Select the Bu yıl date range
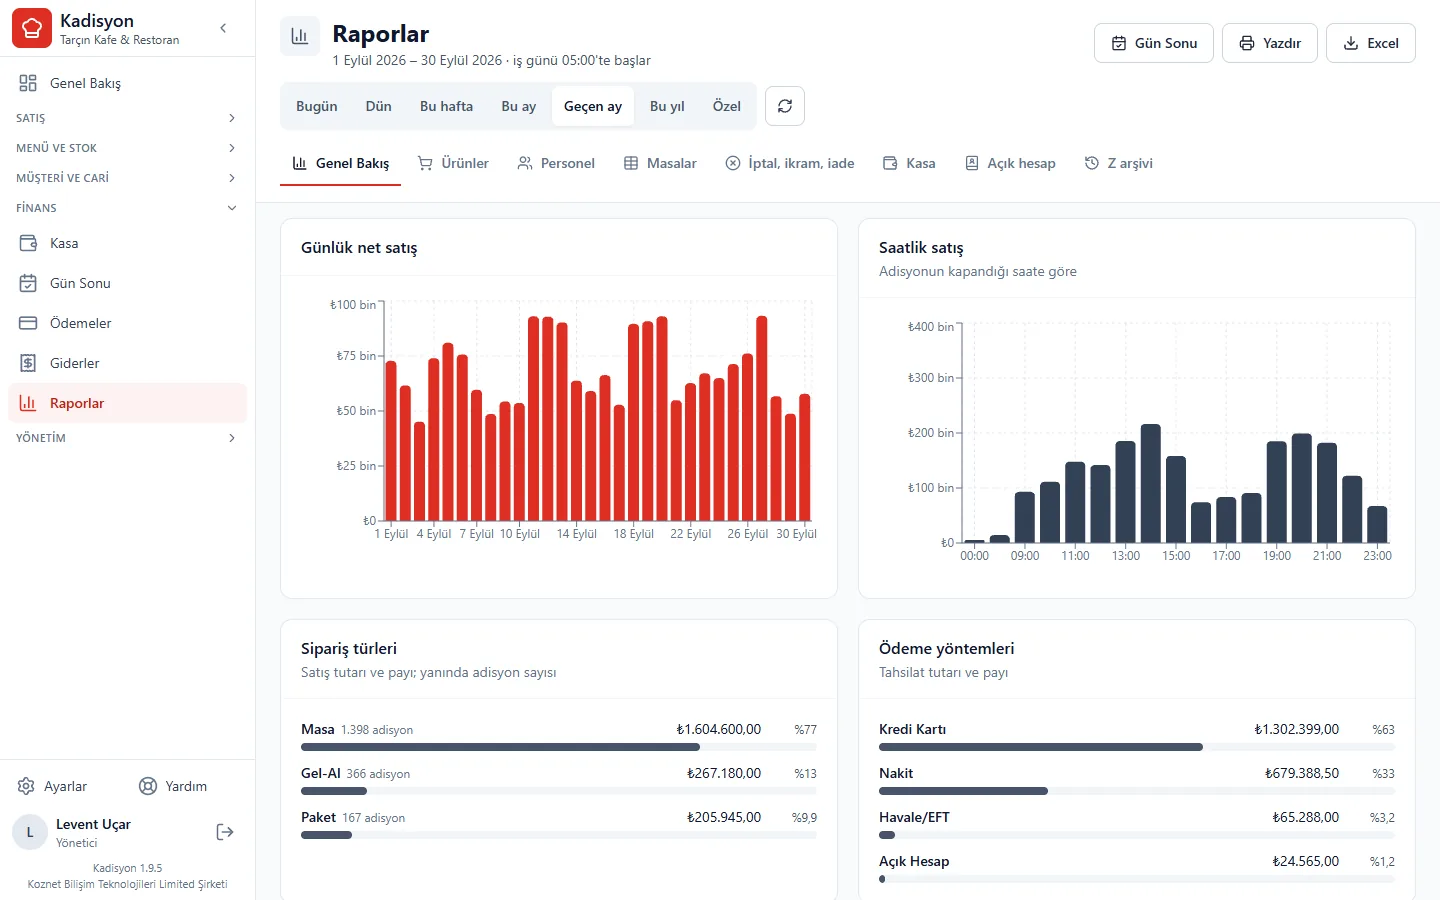This screenshot has height=900, width=1440. tap(667, 106)
